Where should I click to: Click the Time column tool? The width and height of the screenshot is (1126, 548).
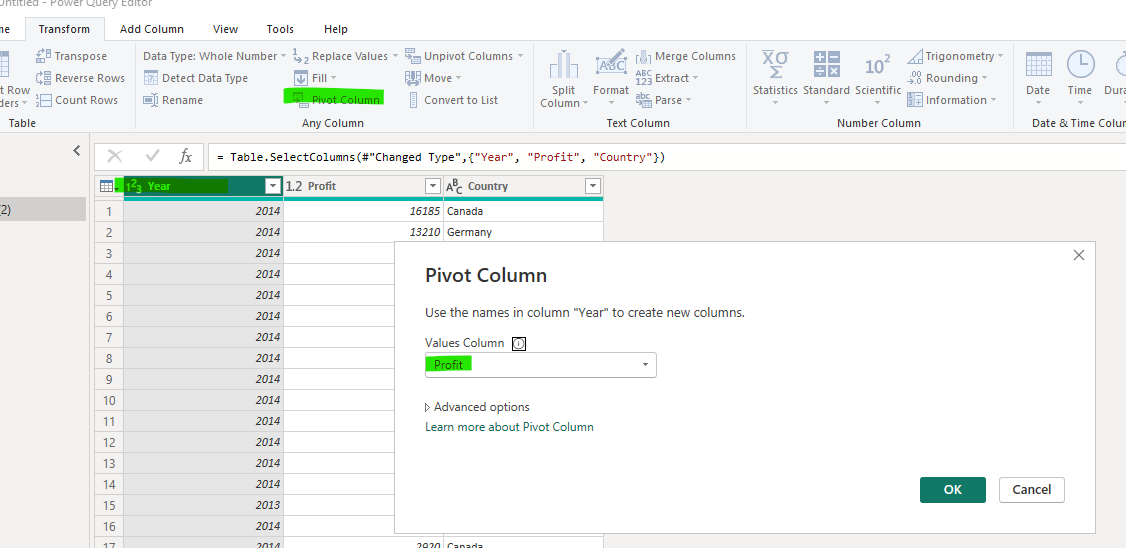point(1079,79)
